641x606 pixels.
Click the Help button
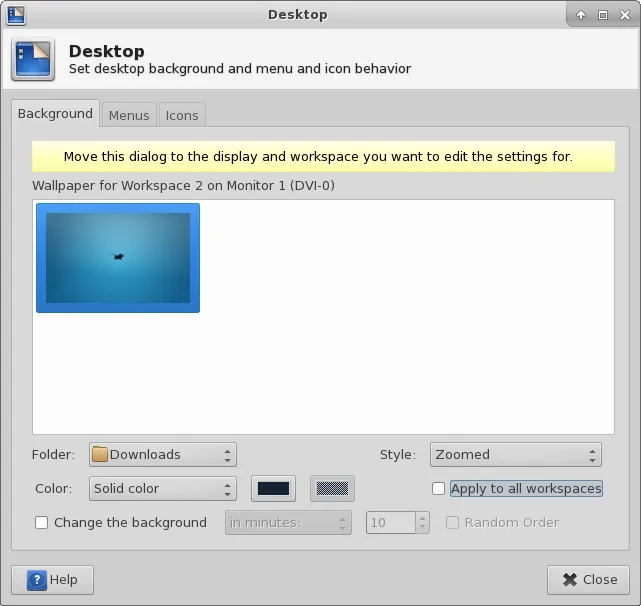tap(52, 580)
